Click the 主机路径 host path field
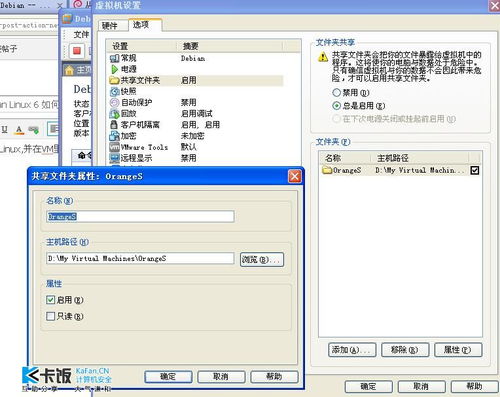Image resolution: width=500 pixels, height=397 pixels. click(x=140, y=258)
